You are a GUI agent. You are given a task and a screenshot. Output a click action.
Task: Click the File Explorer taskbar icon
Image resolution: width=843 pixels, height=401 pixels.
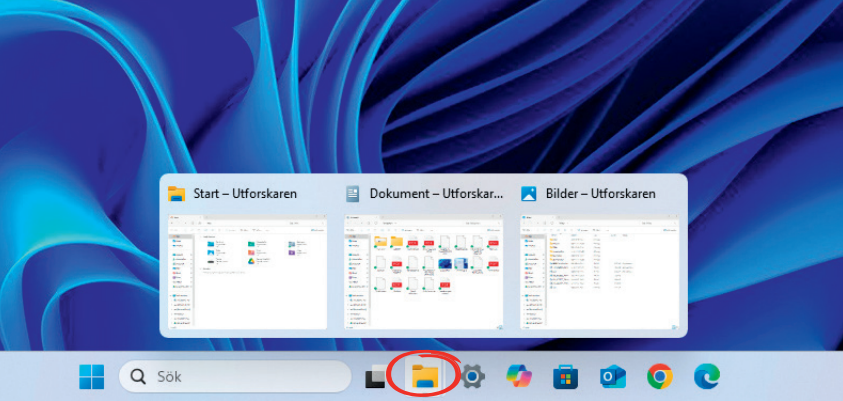point(424,376)
